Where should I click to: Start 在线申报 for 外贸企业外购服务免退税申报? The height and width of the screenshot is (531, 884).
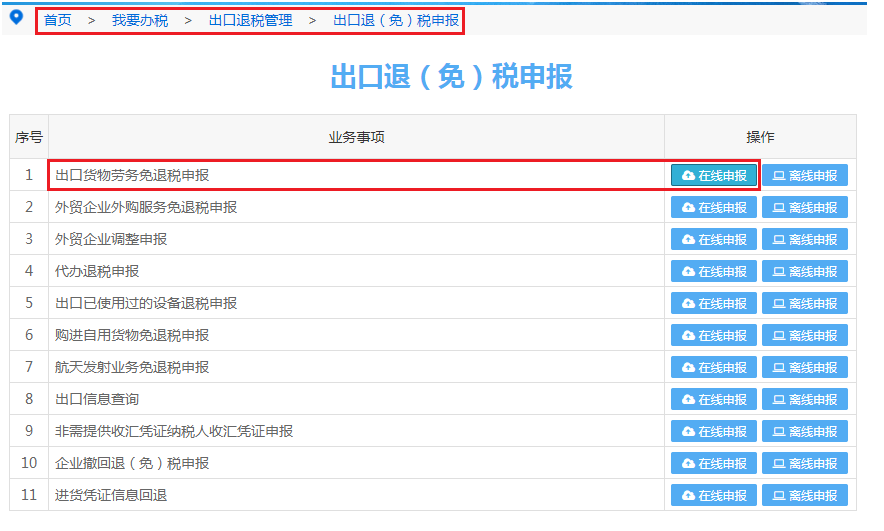click(714, 207)
